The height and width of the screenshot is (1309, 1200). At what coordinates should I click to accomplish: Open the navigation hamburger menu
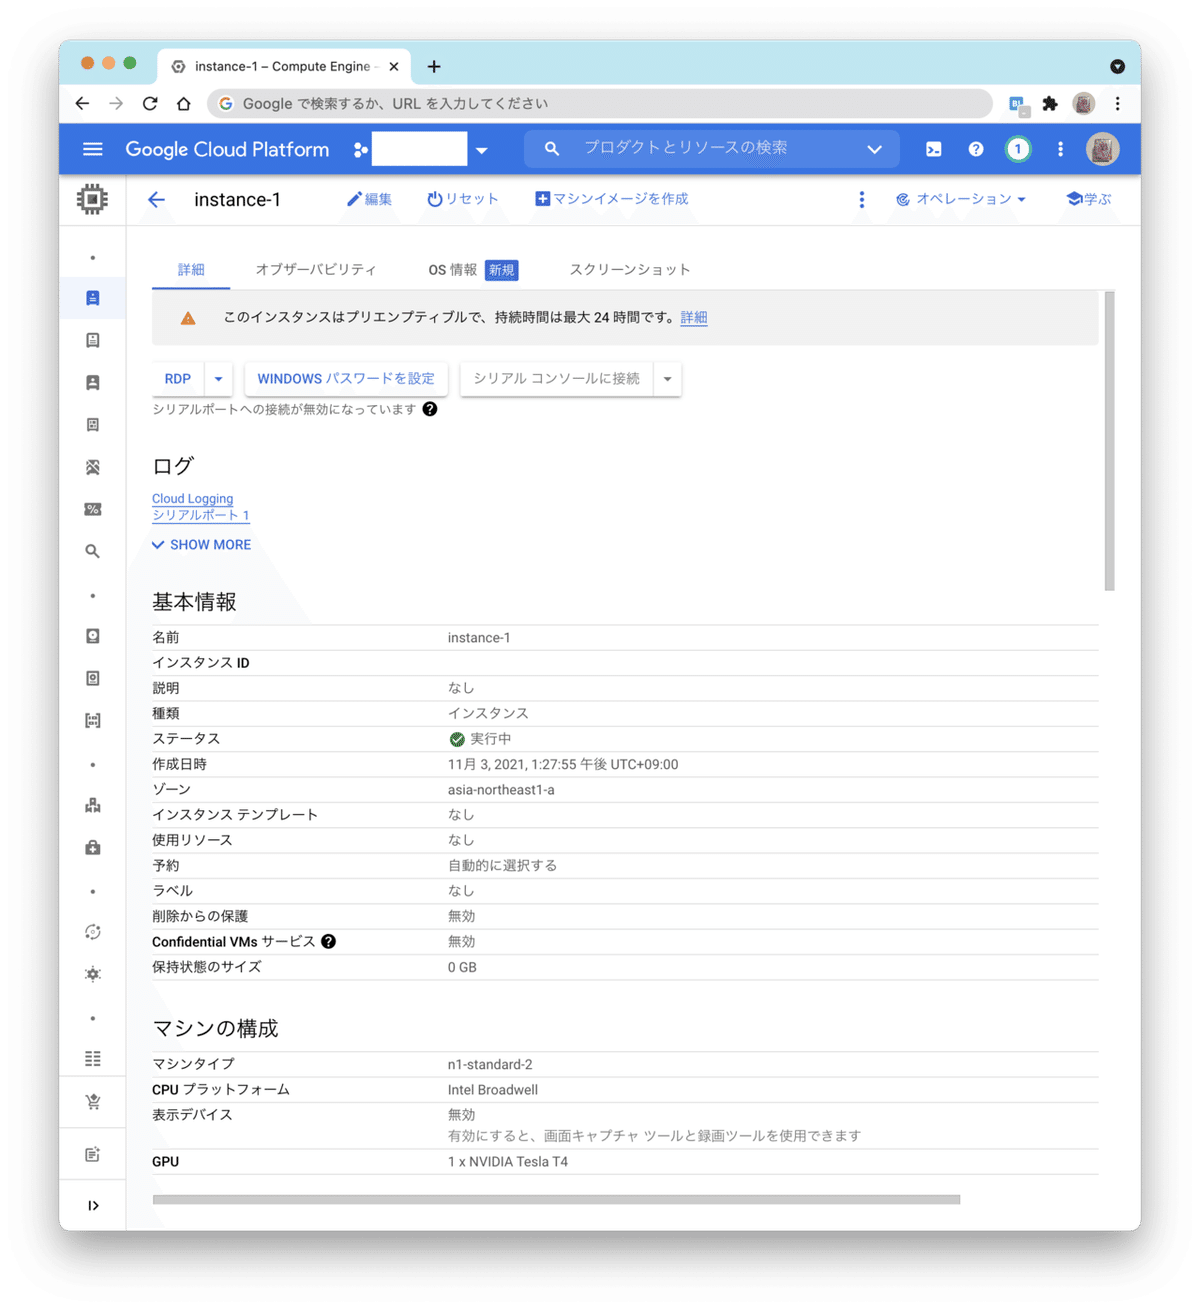point(92,148)
